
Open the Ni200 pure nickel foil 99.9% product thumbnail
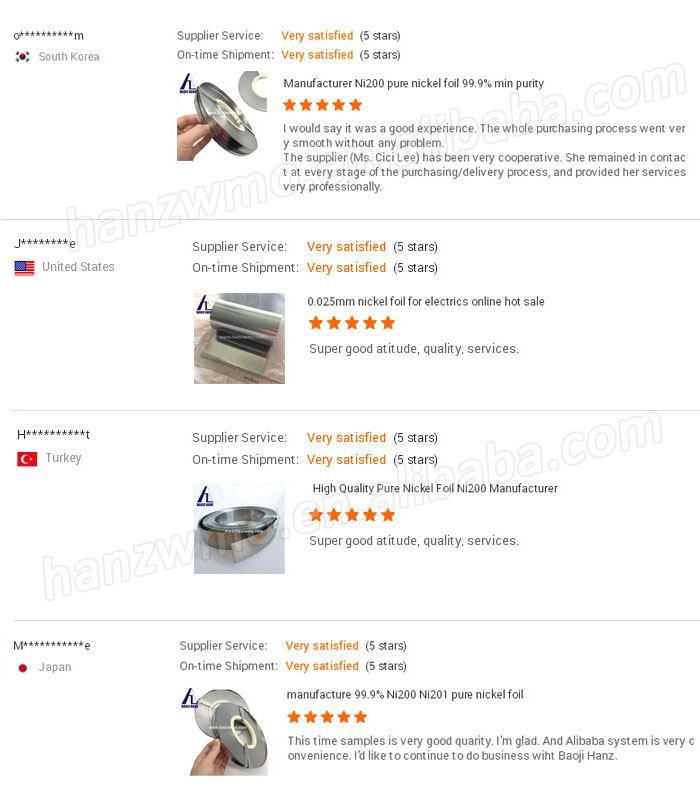click(x=222, y=116)
